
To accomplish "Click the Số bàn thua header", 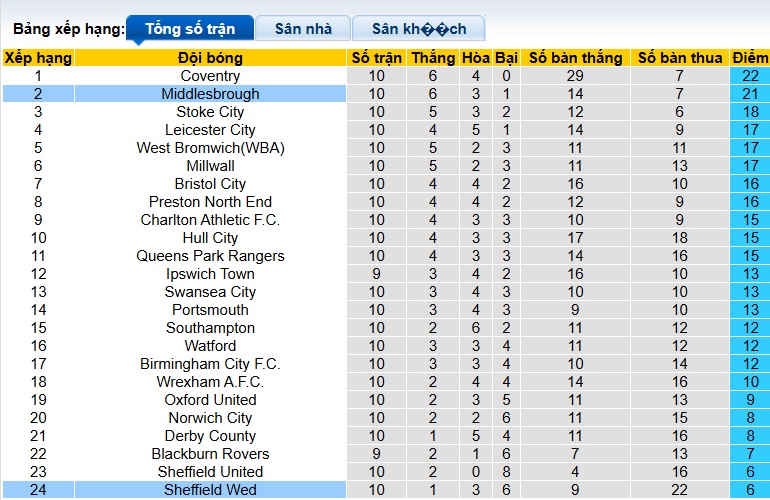I will coord(680,58).
